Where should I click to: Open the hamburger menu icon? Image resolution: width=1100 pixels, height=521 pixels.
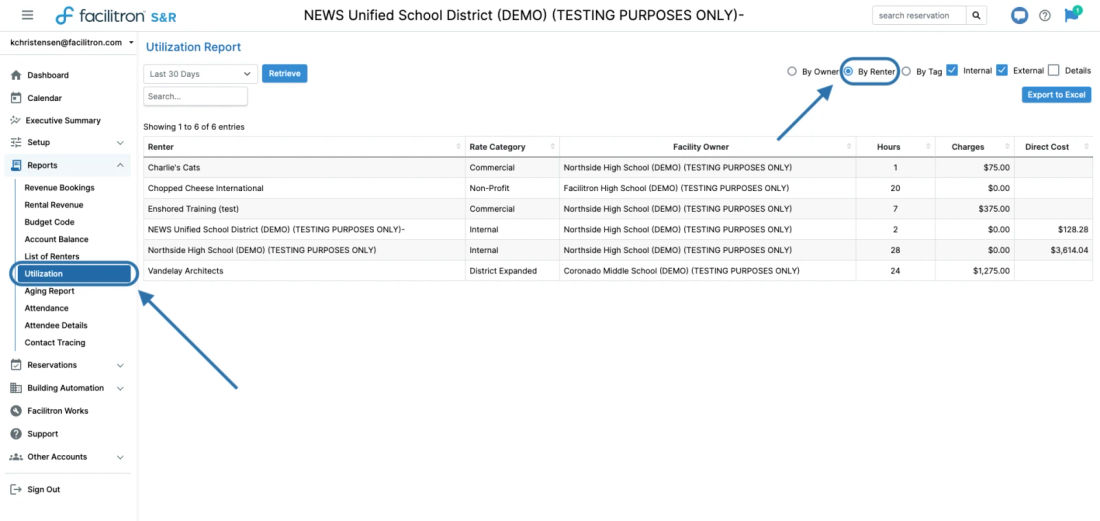point(27,15)
